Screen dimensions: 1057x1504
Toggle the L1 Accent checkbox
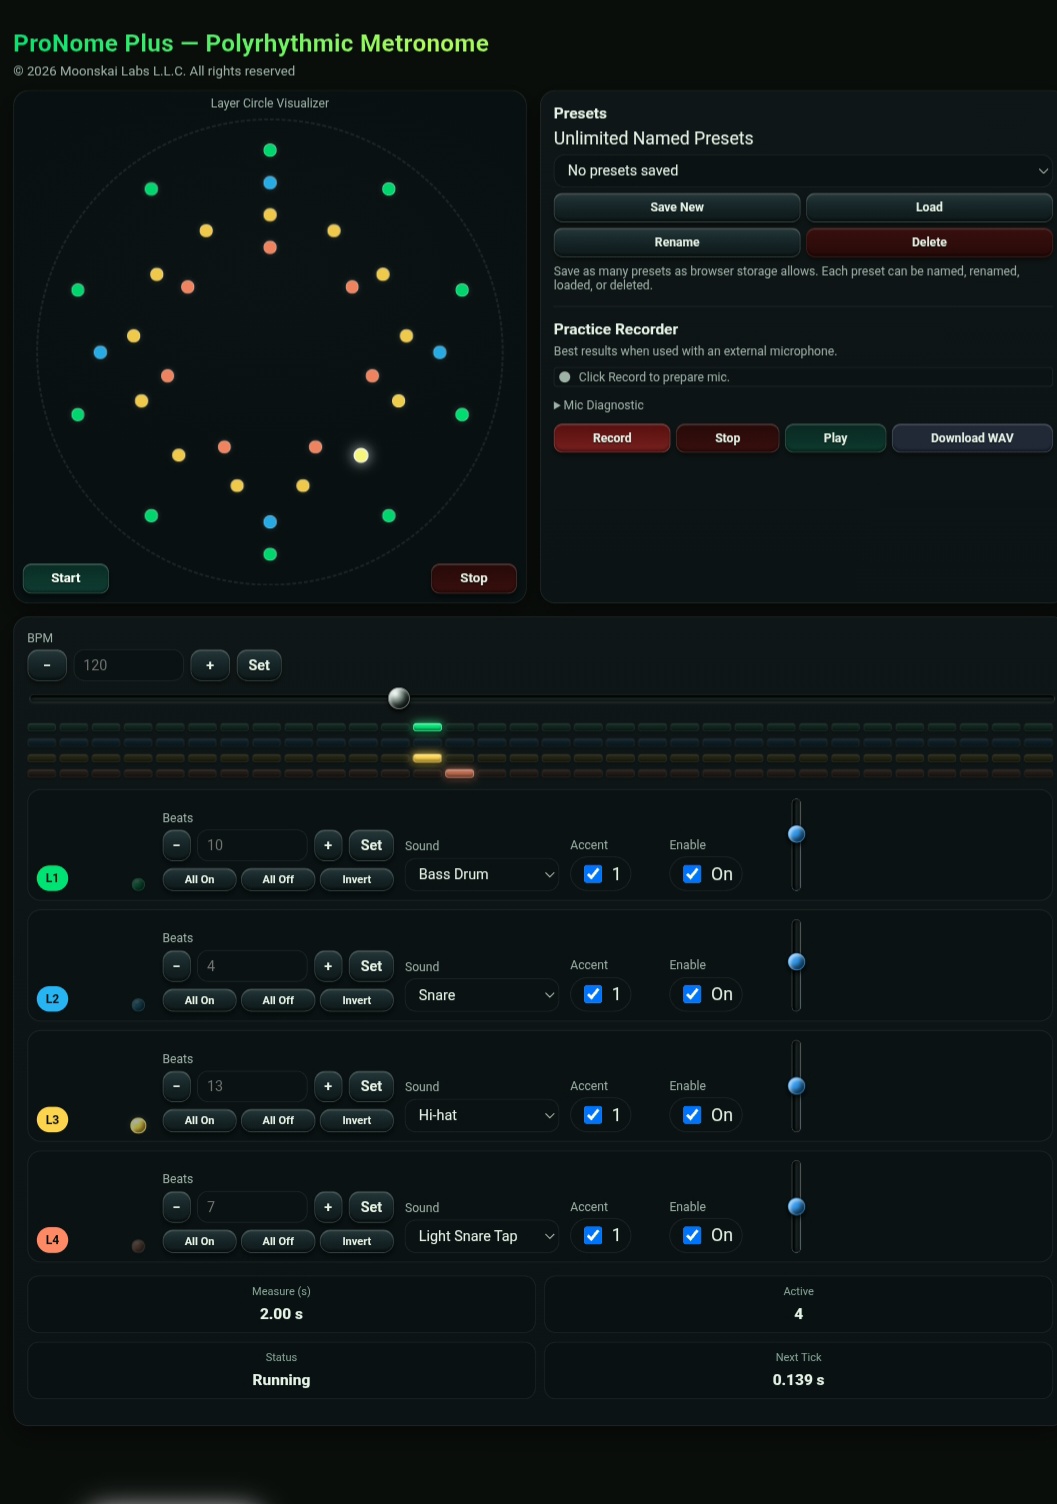tap(593, 874)
